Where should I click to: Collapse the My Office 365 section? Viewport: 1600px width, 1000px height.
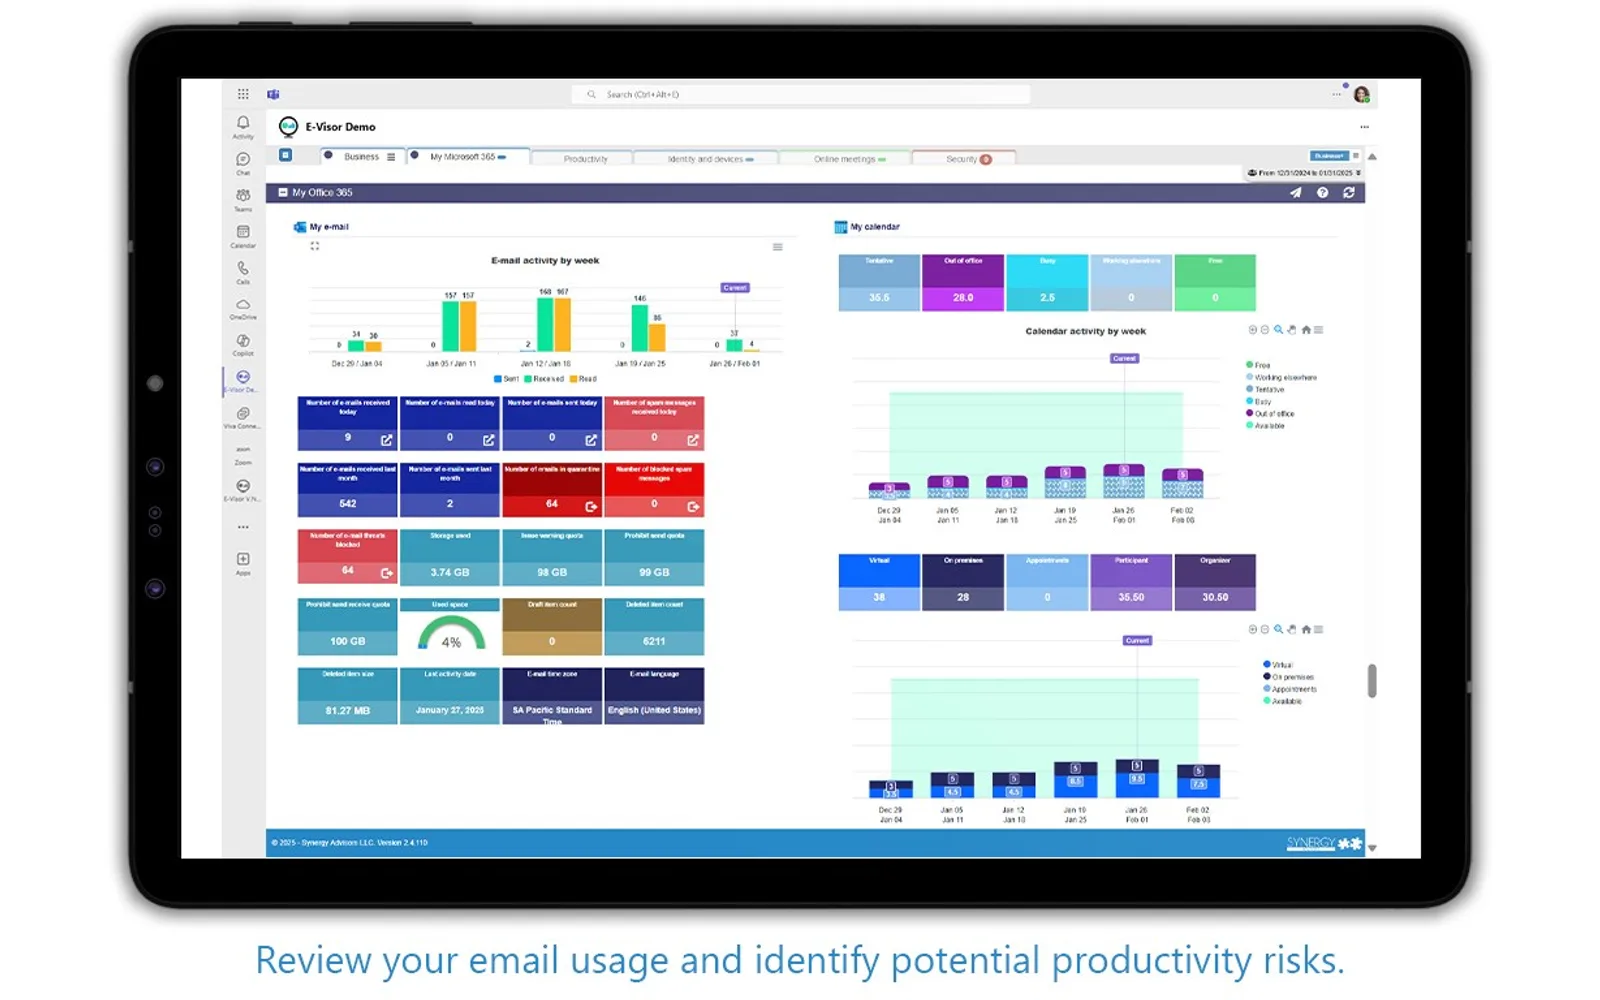[x=283, y=192]
